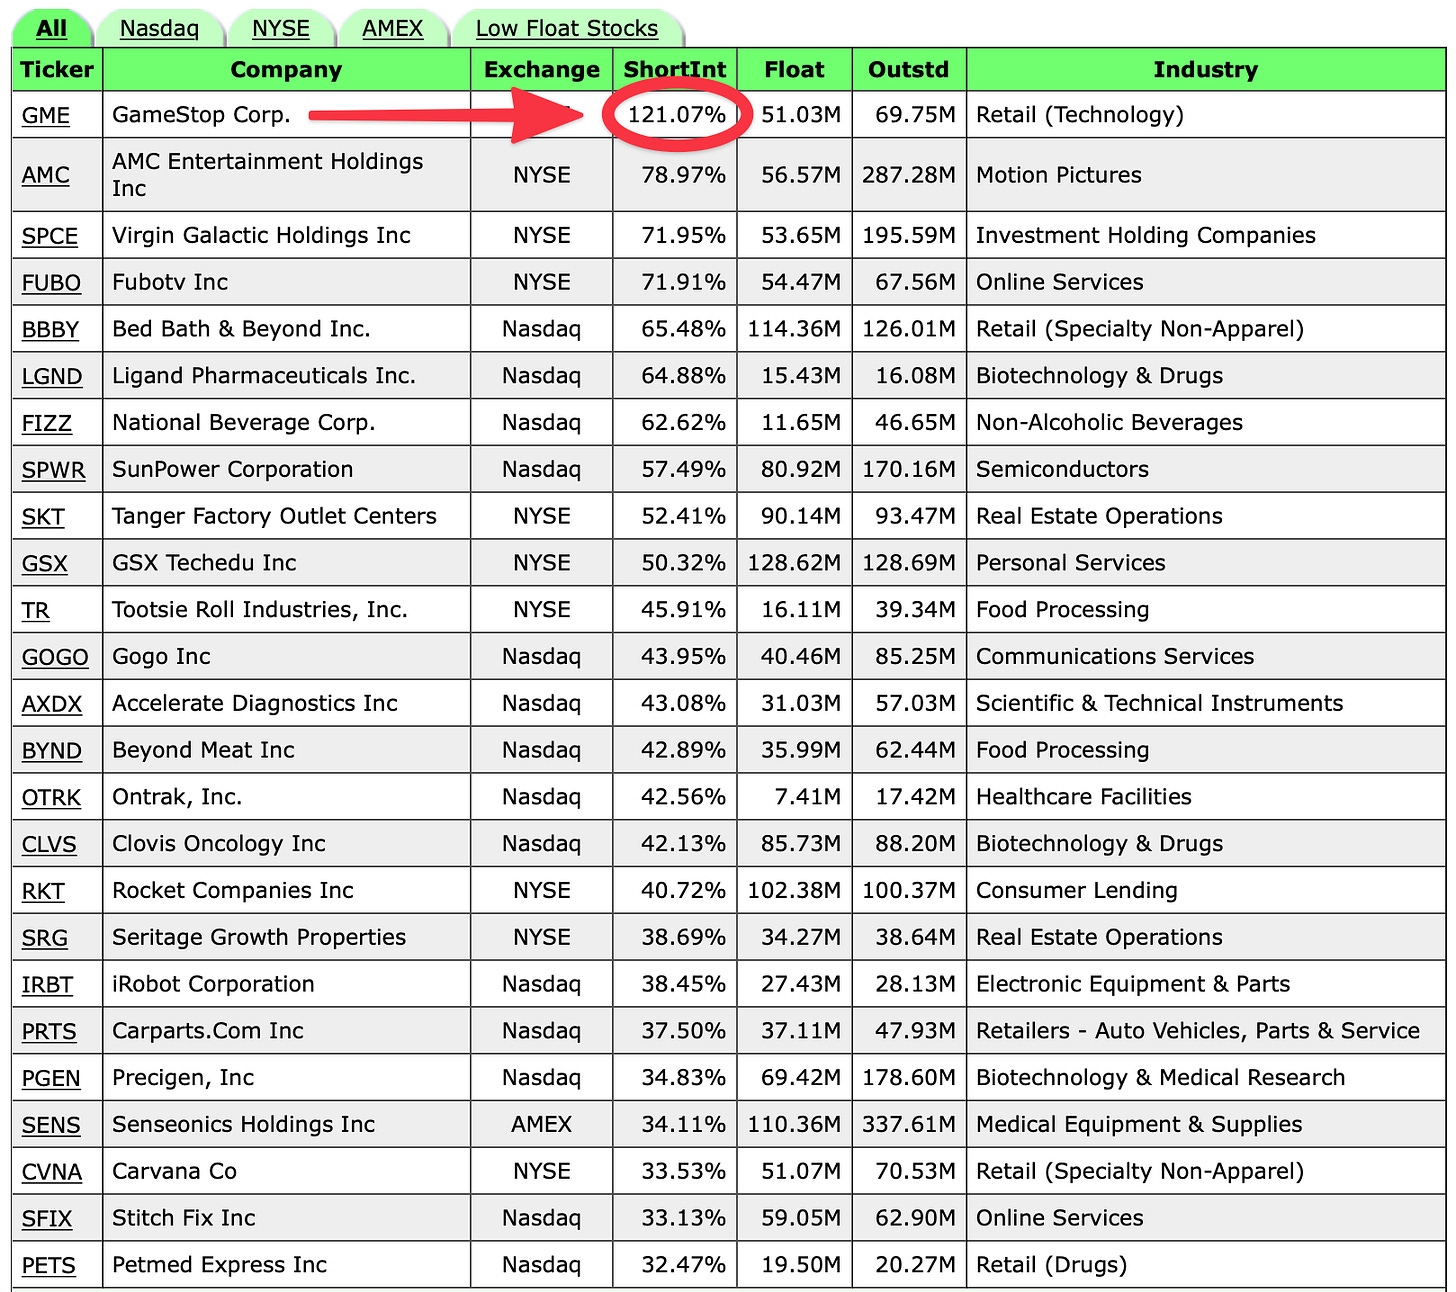1456x1292 pixels.
Task: Click Tanger Factory Outlet Centers name
Action: [x=274, y=517]
